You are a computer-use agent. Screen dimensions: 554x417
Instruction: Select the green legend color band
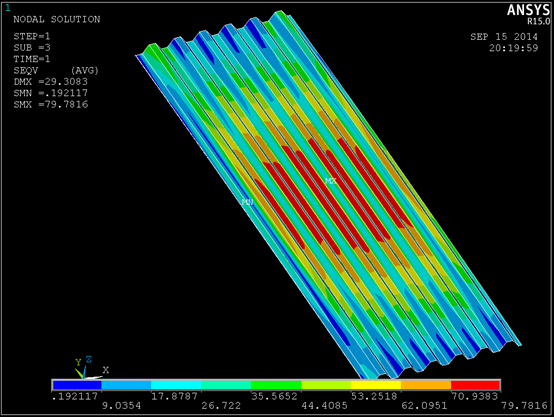pos(276,385)
